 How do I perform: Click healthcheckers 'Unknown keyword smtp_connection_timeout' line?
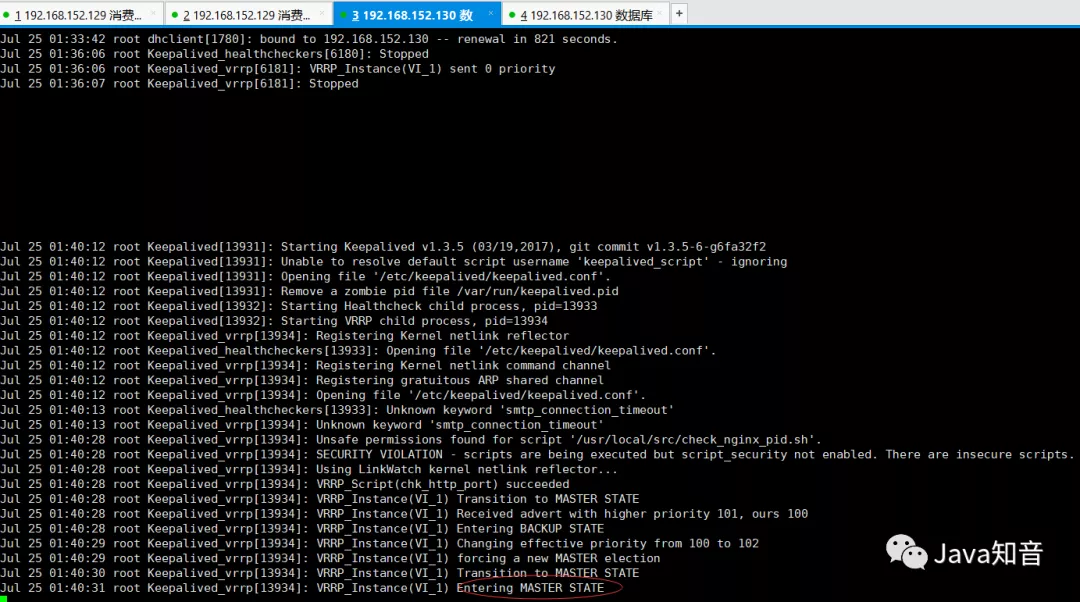(337, 410)
